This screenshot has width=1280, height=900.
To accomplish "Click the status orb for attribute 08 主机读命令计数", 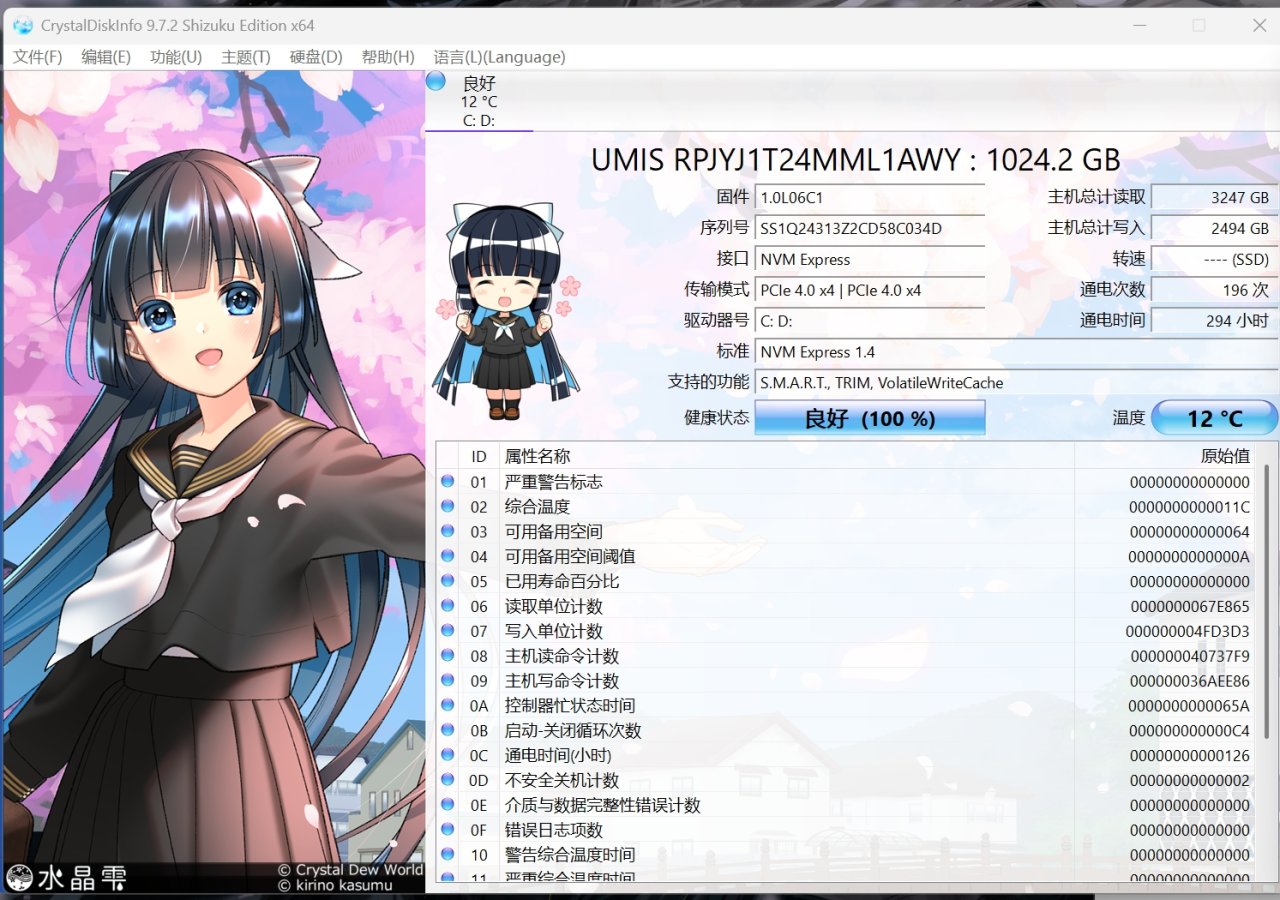I will coord(447,656).
